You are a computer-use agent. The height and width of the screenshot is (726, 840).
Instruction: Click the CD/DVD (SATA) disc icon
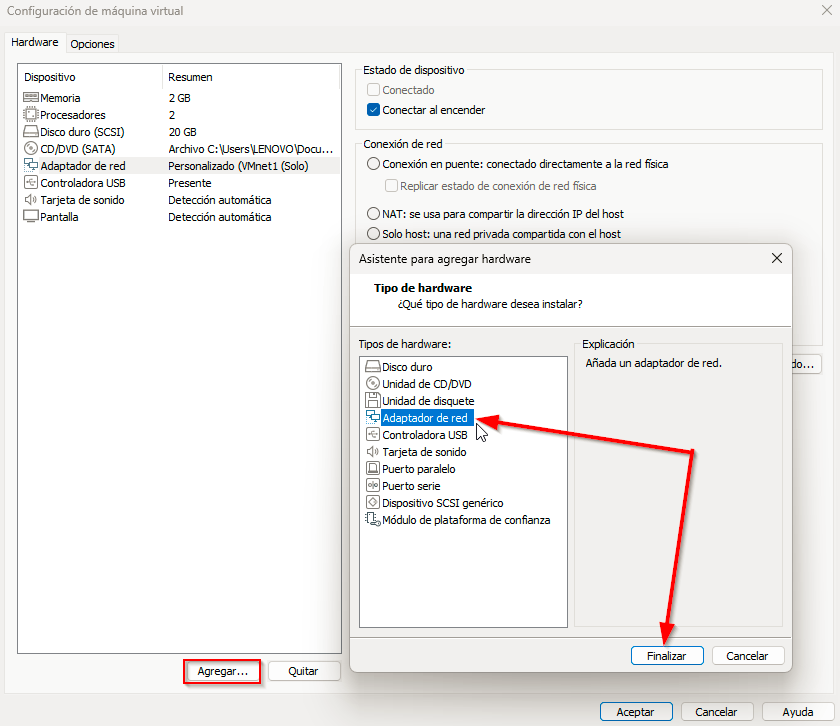tap(30, 149)
